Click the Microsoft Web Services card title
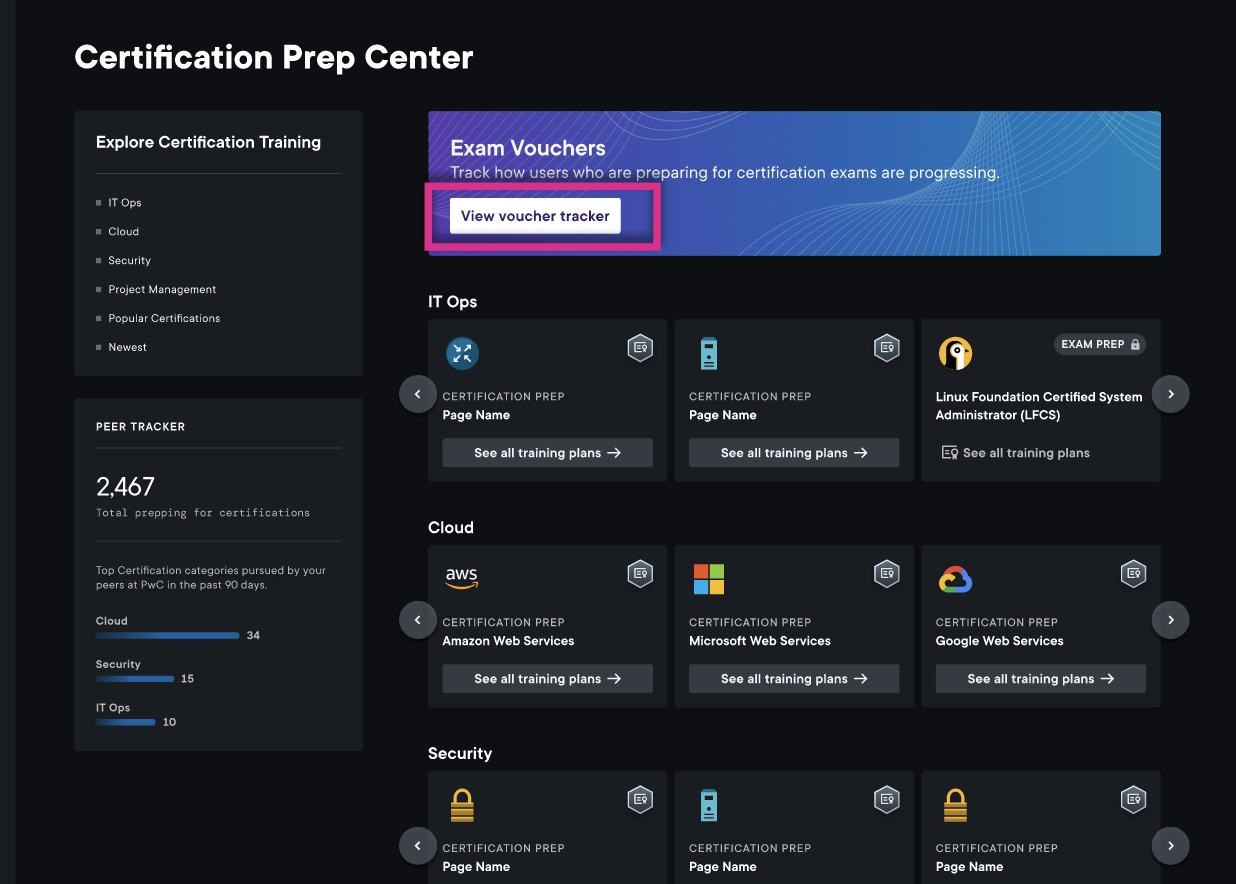 tap(760, 641)
